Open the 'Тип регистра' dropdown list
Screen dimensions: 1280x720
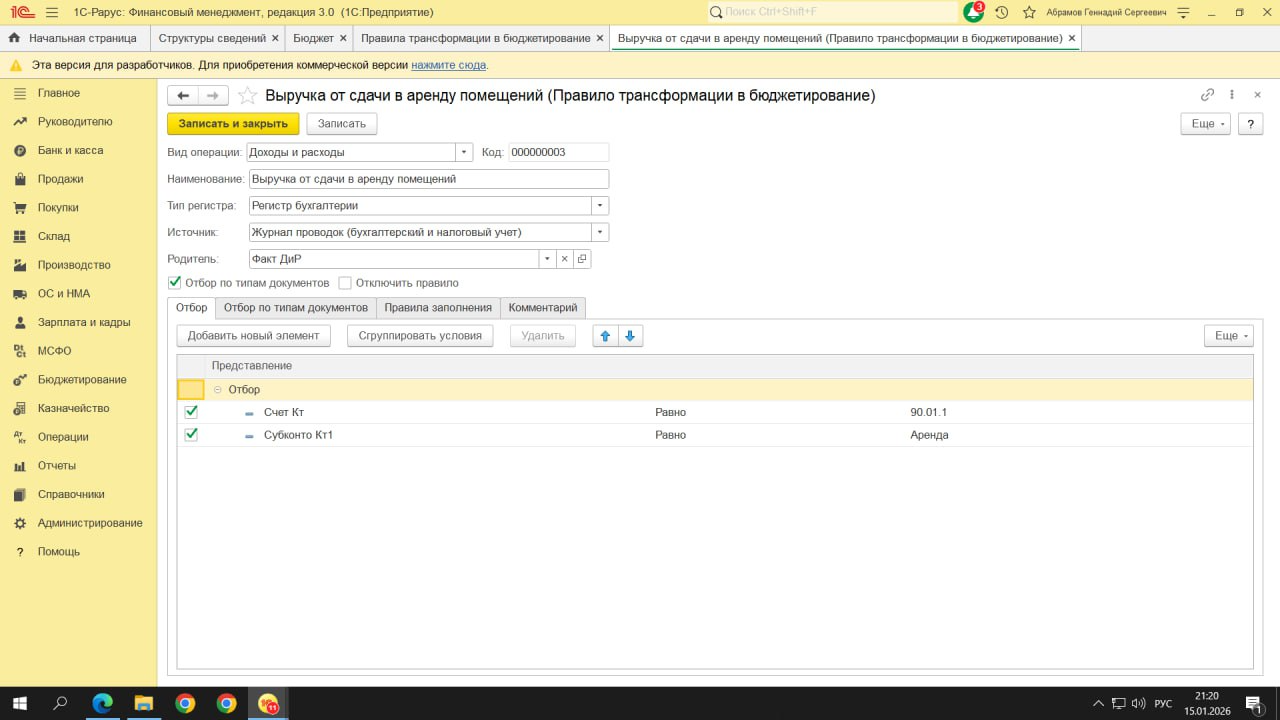[600, 206]
